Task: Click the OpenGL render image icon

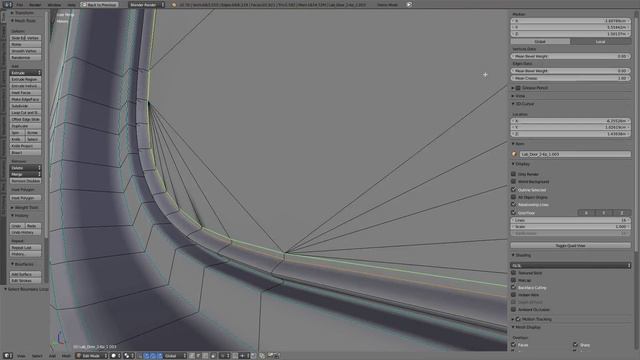Action: 271,356
